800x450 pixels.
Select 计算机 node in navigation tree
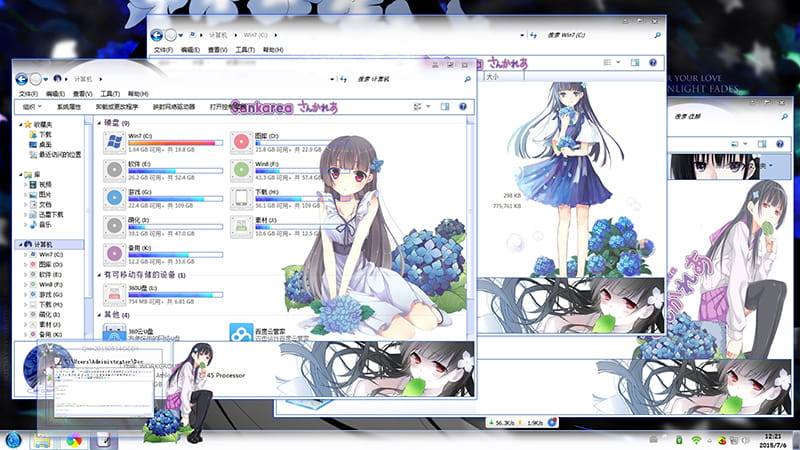pos(49,244)
